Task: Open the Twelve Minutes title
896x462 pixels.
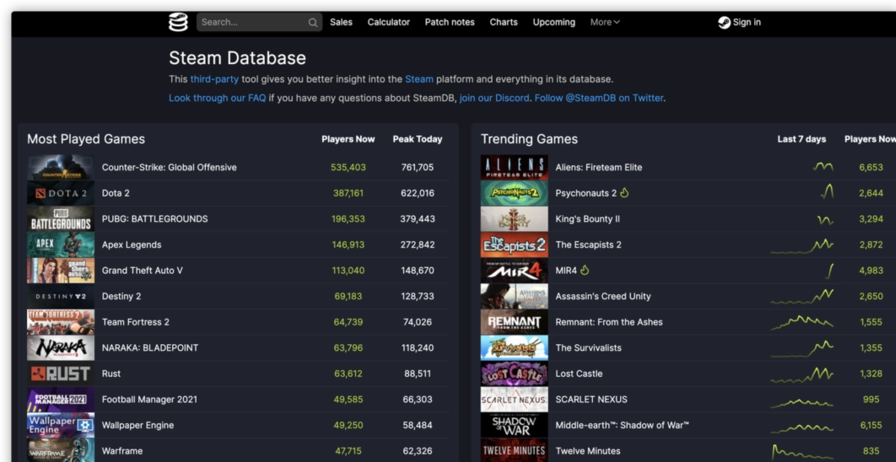Action: click(x=588, y=451)
